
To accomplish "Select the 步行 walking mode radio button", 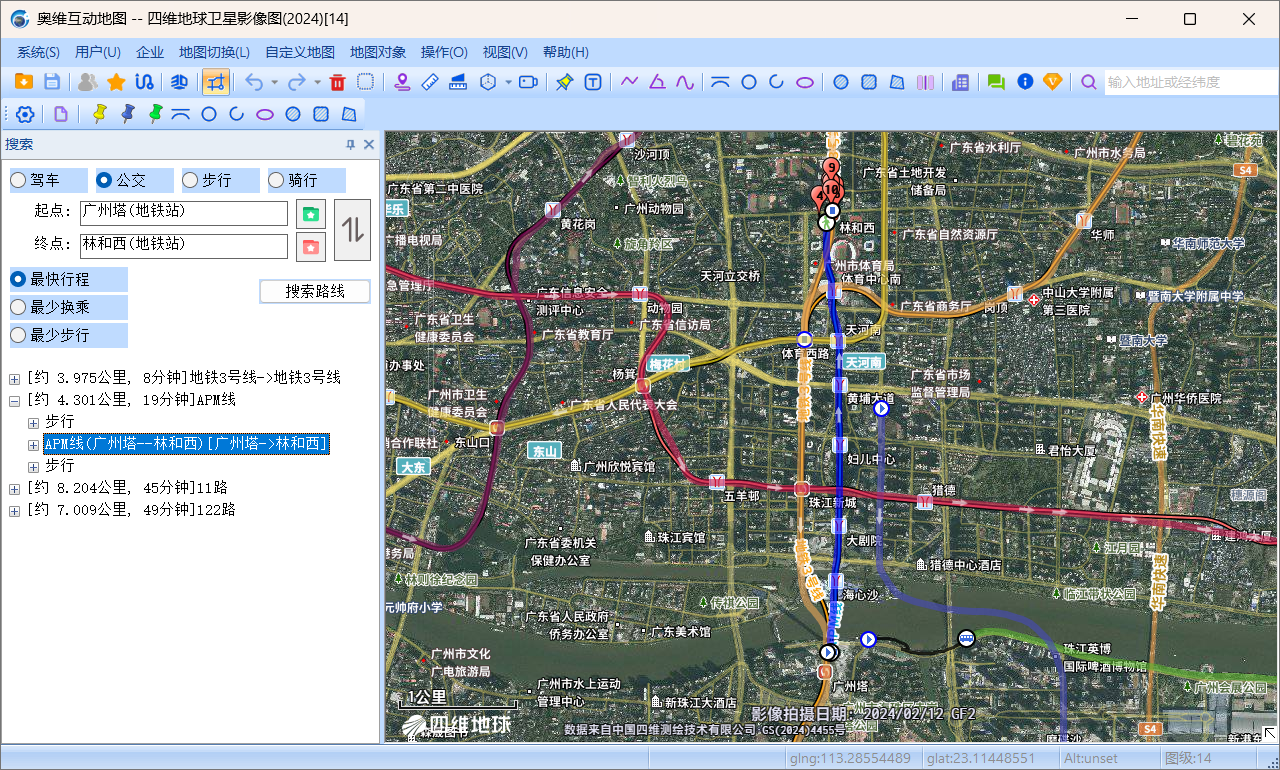I will point(190,180).
